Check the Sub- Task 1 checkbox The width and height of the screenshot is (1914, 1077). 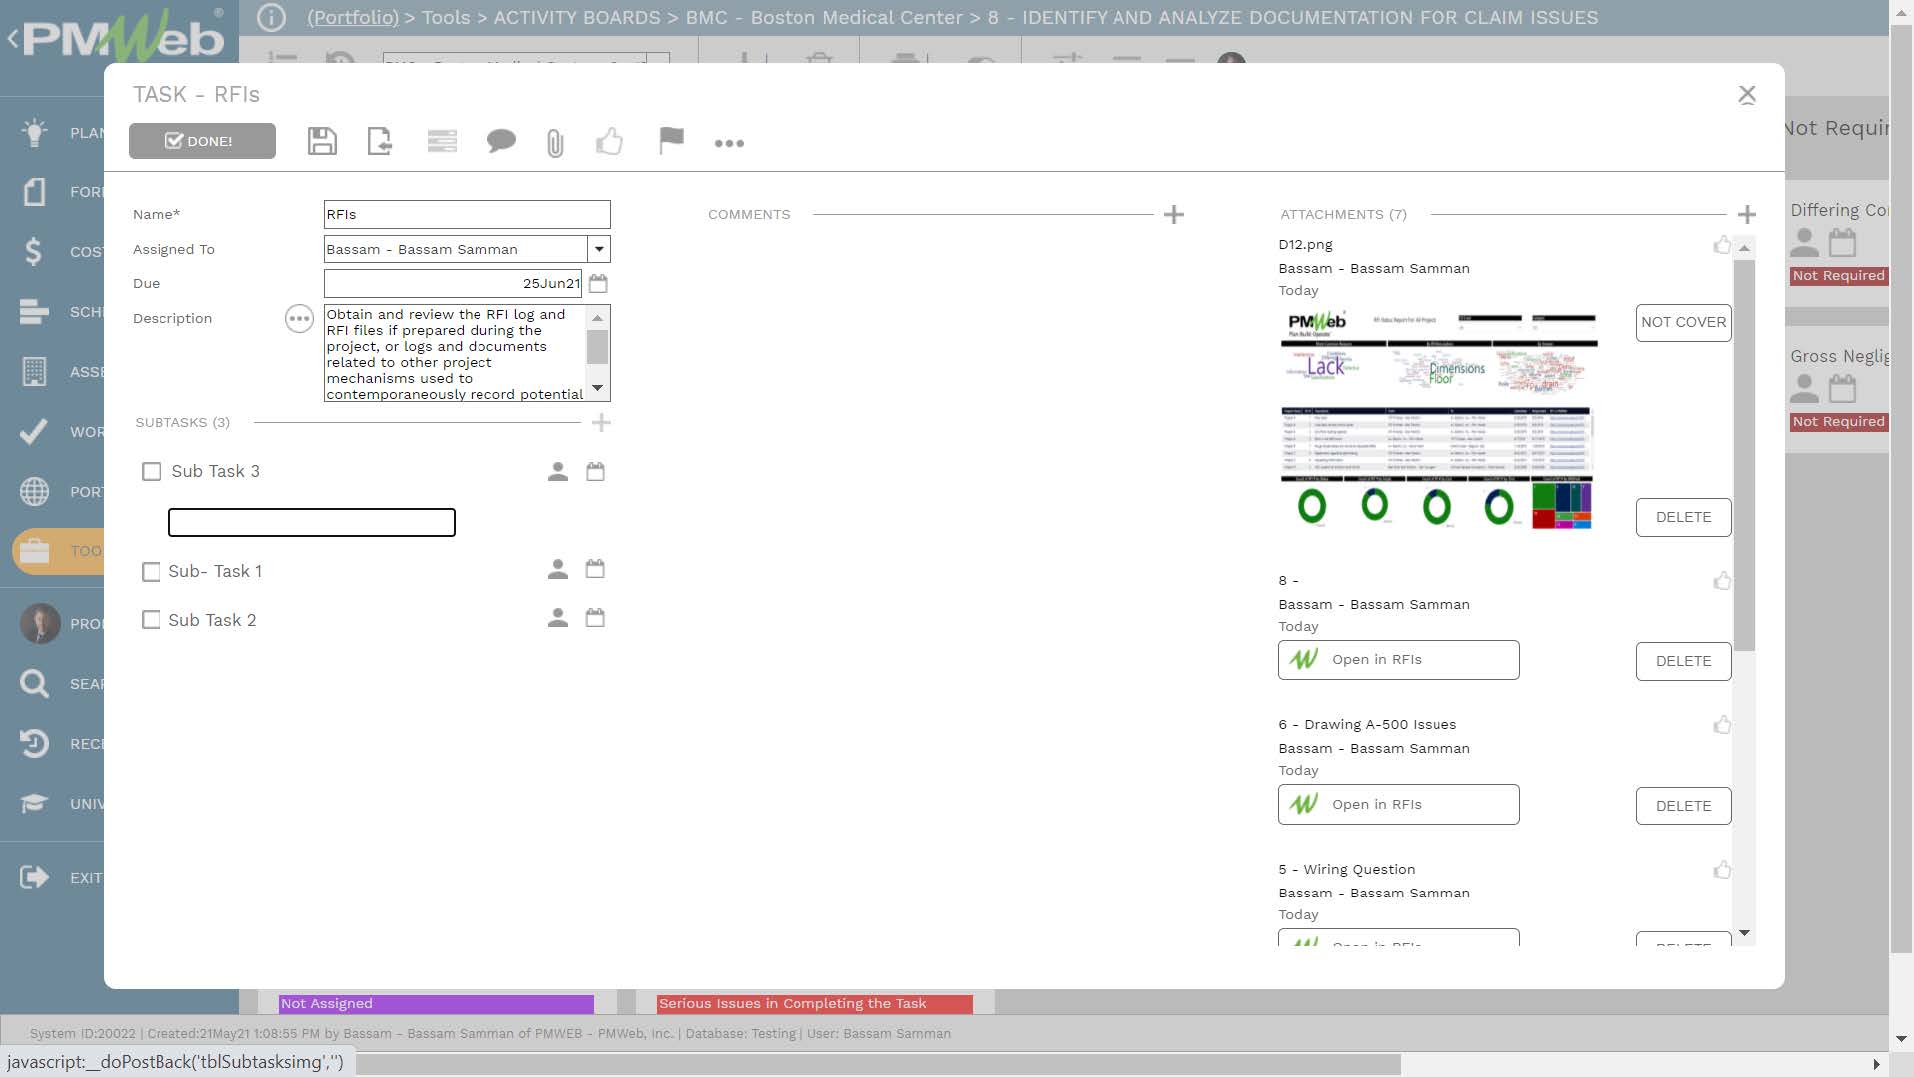tap(151, 571)
